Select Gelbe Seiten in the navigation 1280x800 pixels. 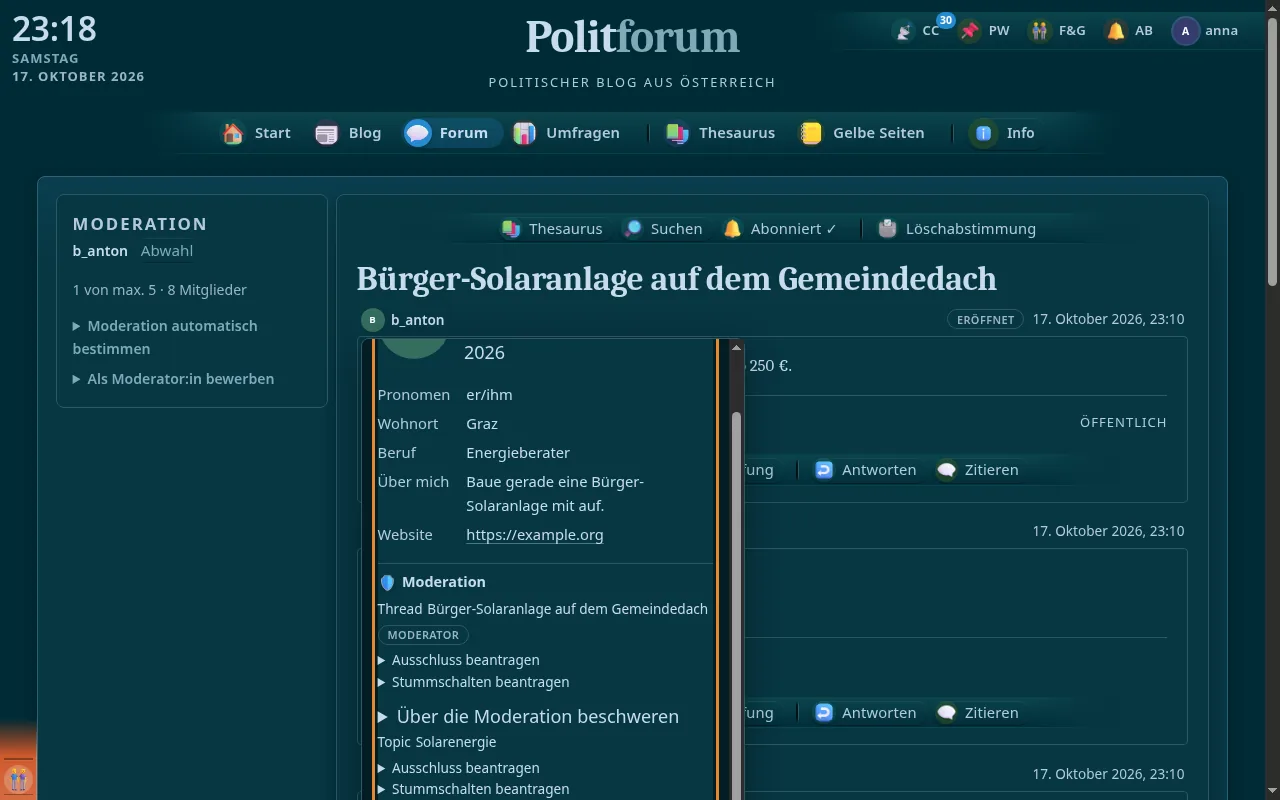[x=862, y=133]
